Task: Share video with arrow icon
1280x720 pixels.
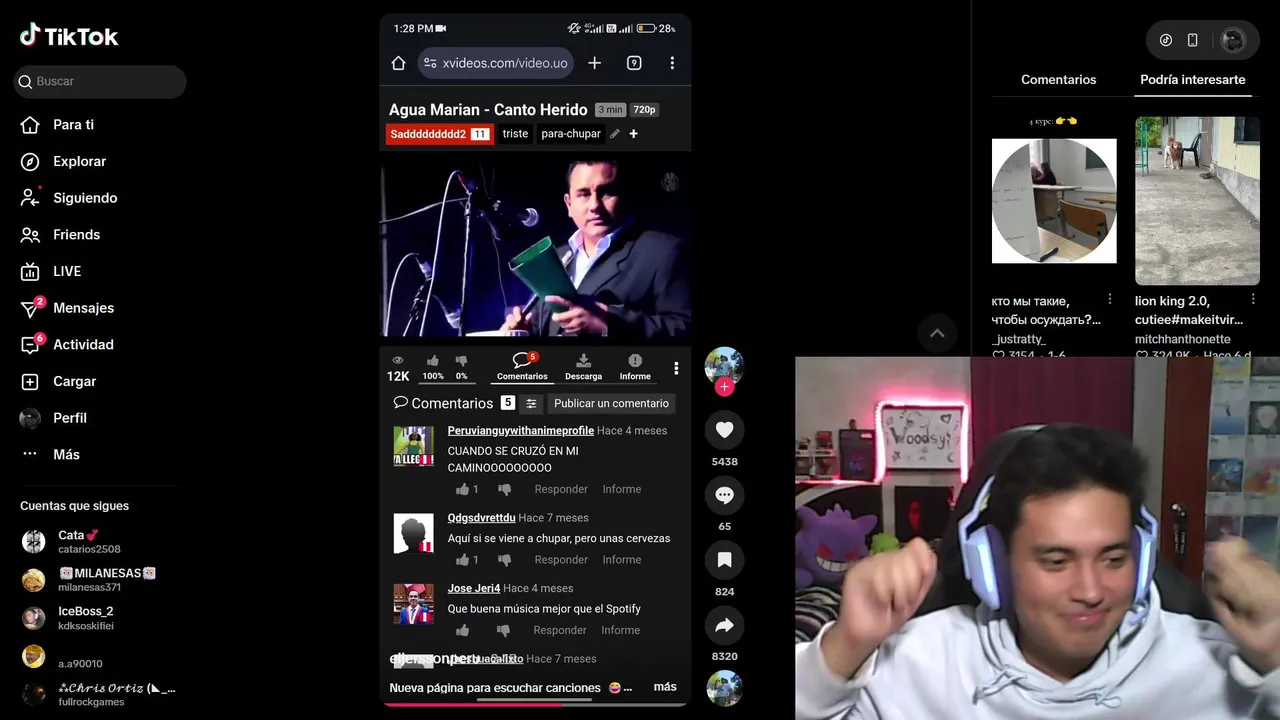Action: pos(725,625)
